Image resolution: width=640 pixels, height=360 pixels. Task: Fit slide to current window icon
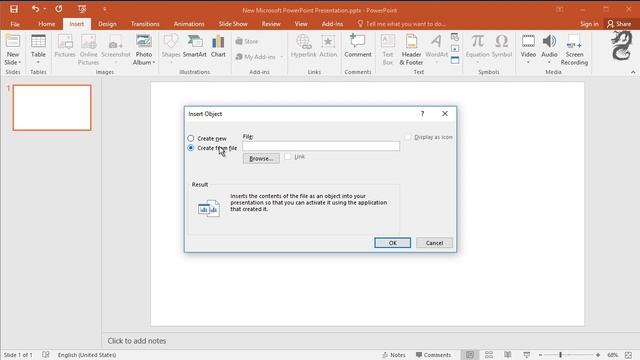click(628, 355)
